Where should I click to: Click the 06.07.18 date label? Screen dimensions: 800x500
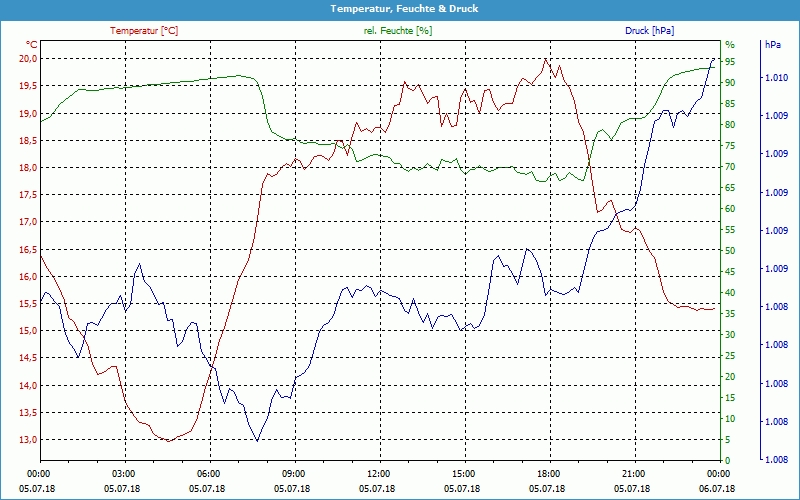pyautogui.click(x=718, y=487)
